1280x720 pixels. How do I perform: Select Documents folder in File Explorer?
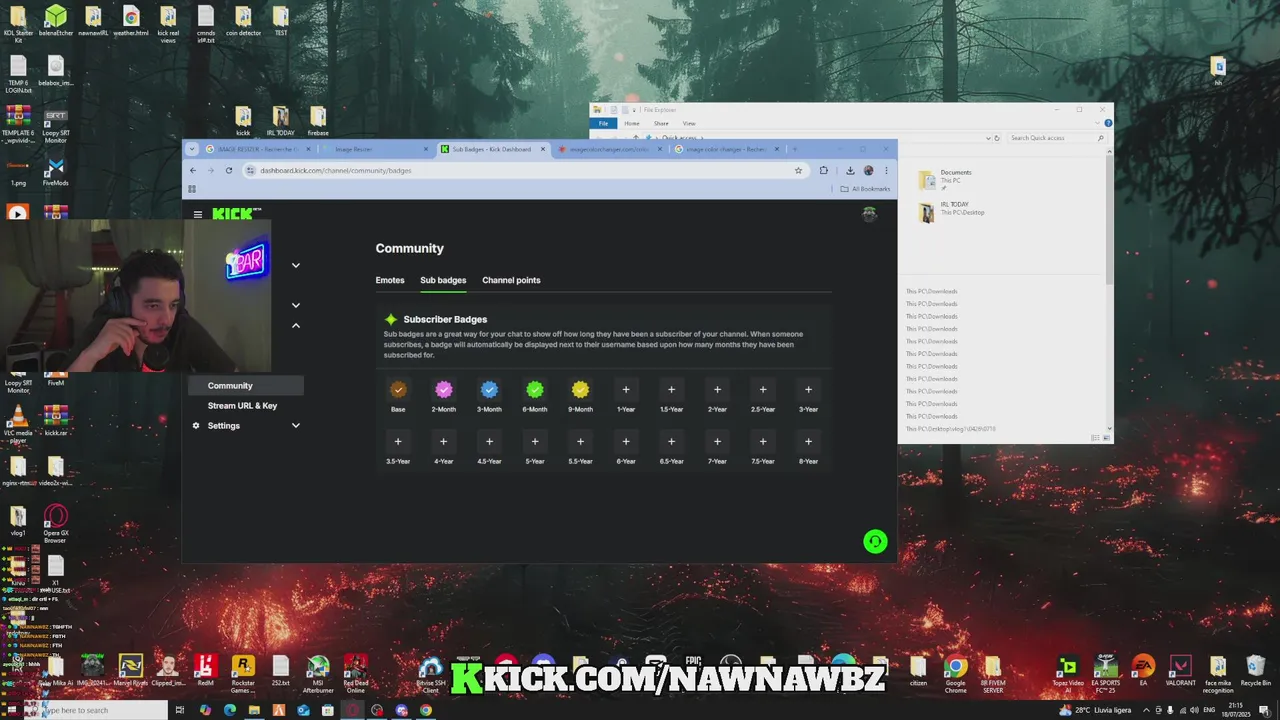(x=946, y=180)
